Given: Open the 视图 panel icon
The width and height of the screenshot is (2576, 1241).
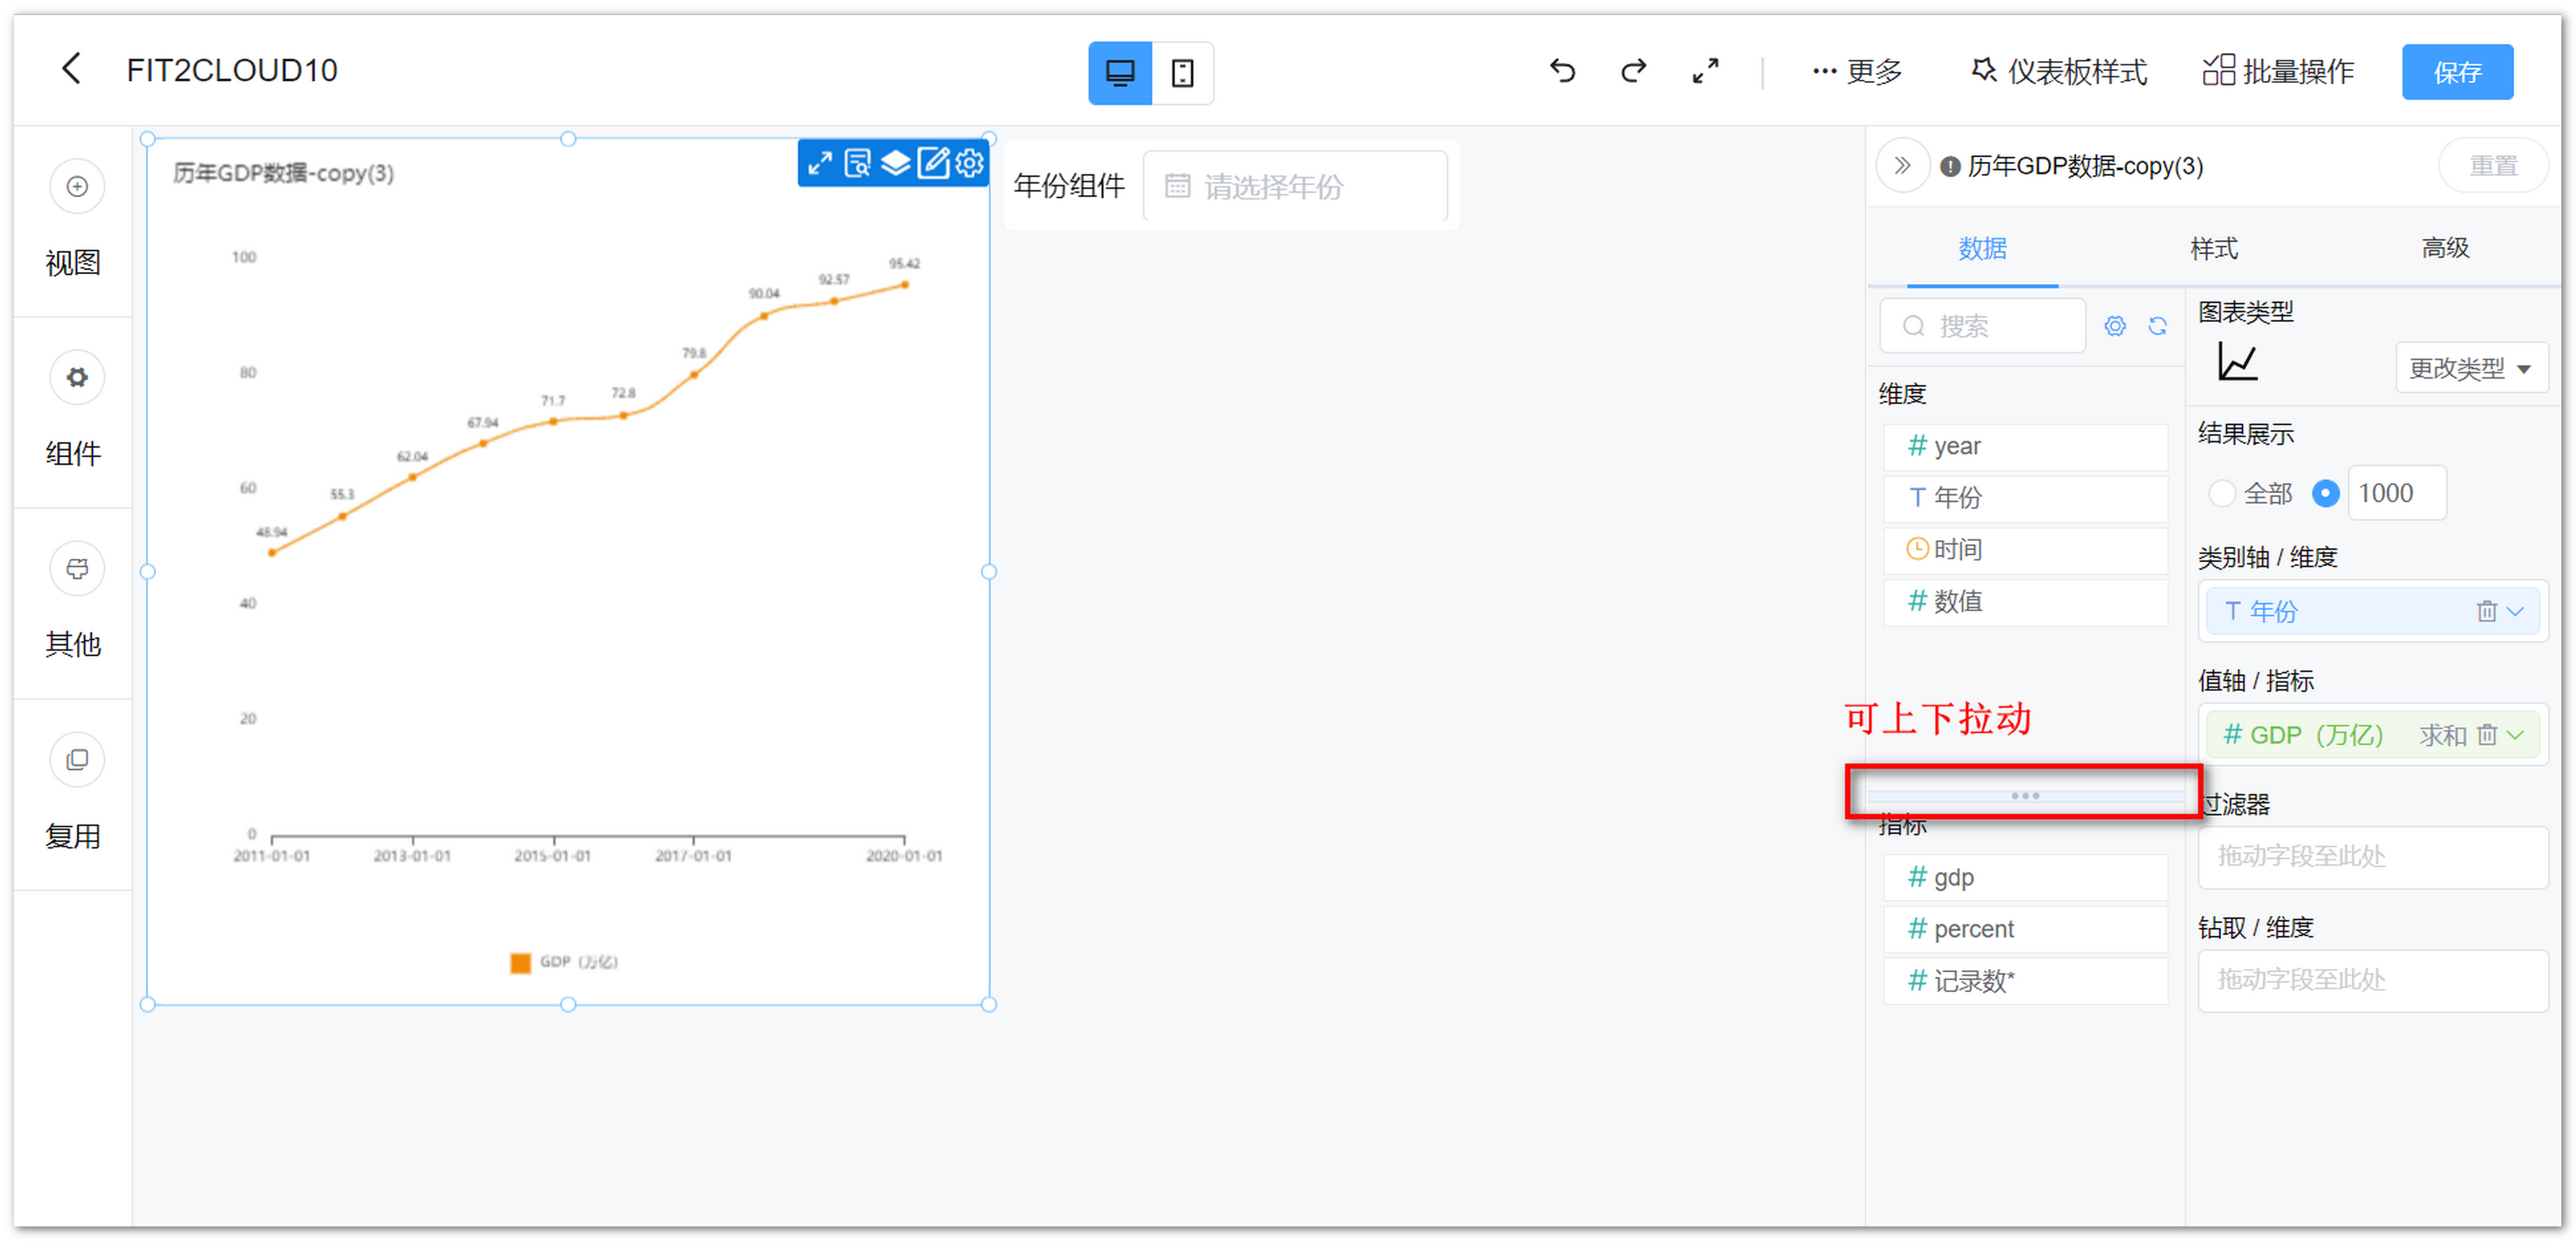Looking at the screenshot, I should click(x=77, y=187).
